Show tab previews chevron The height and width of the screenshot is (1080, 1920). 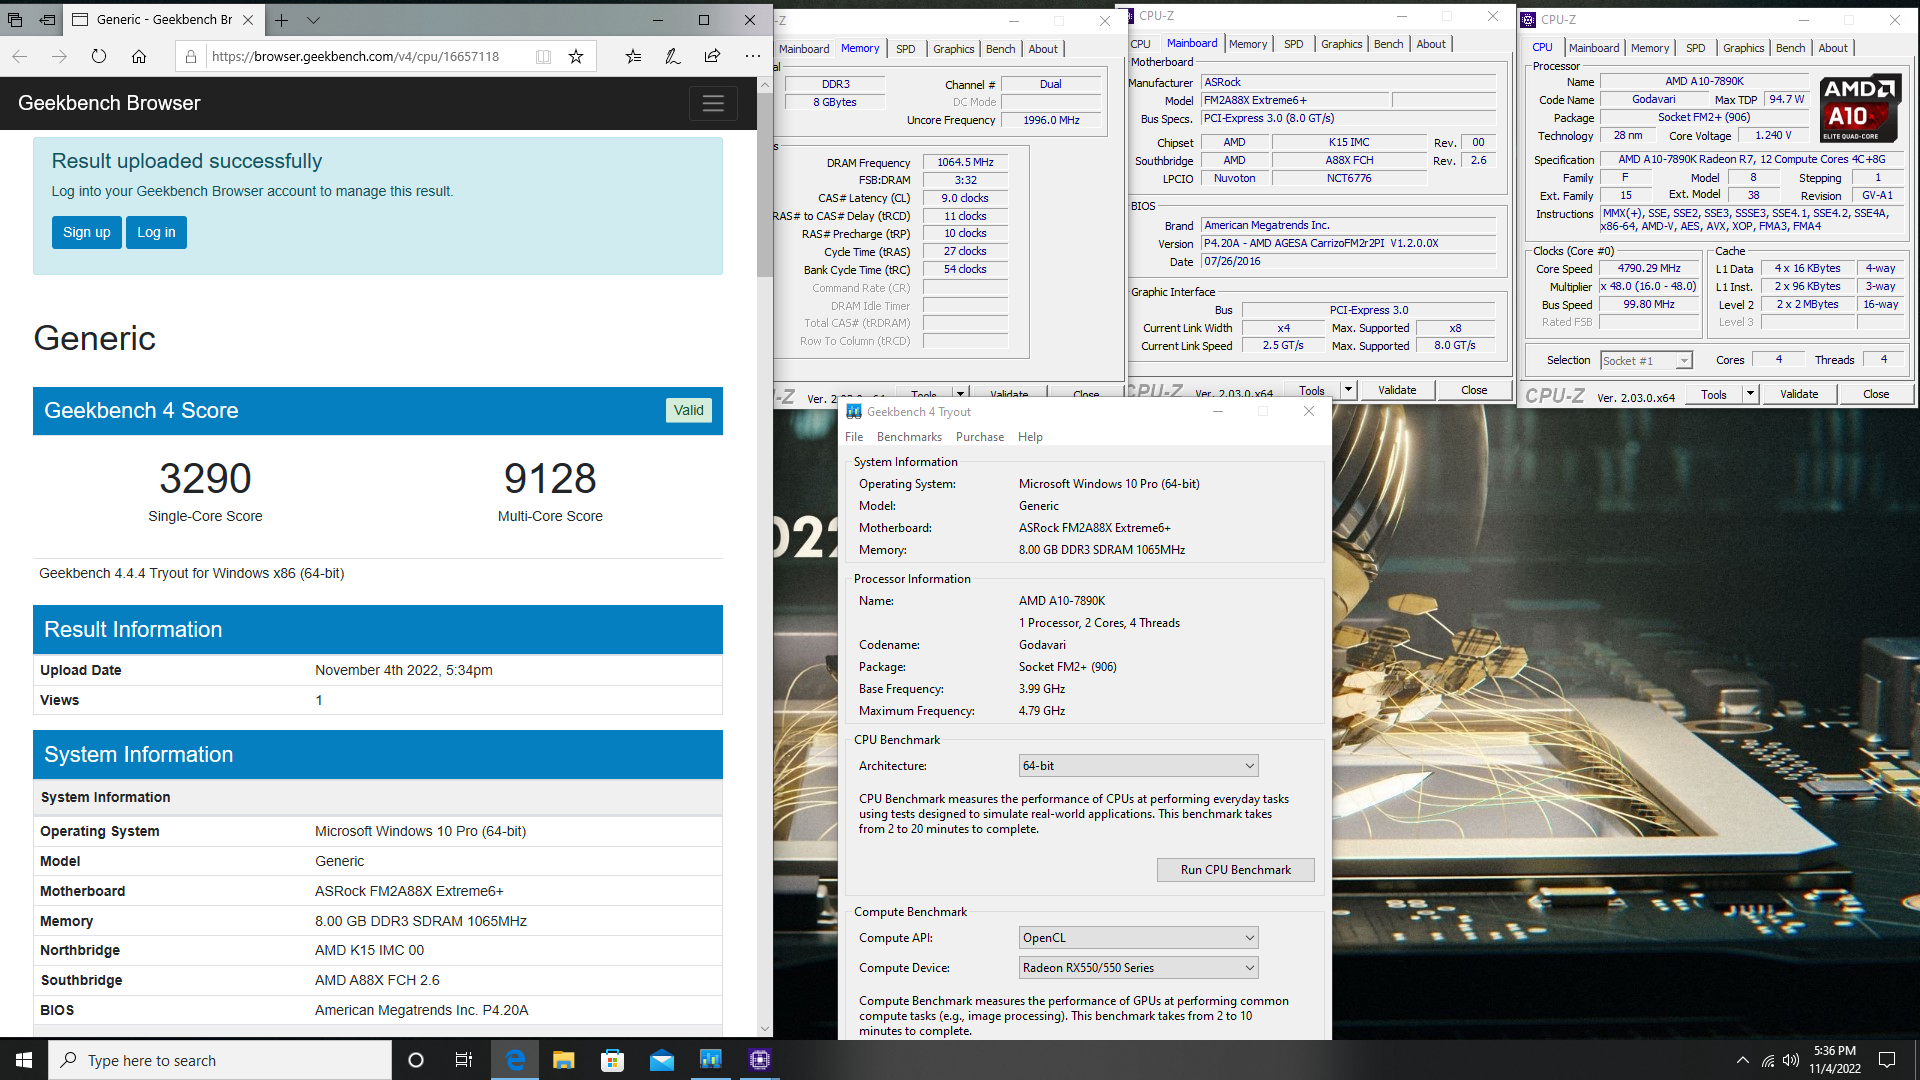coord(313,20)
